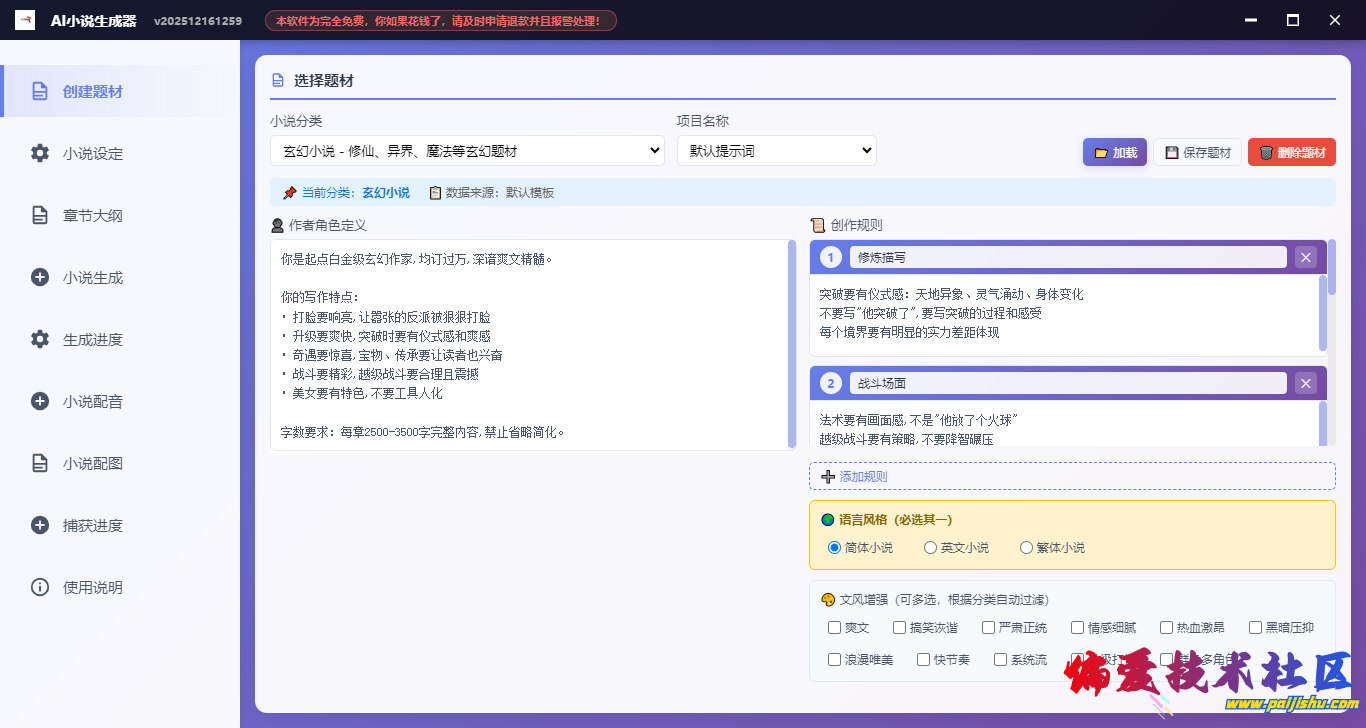Select the 繁体小说 language option

tap(1027, 547)
